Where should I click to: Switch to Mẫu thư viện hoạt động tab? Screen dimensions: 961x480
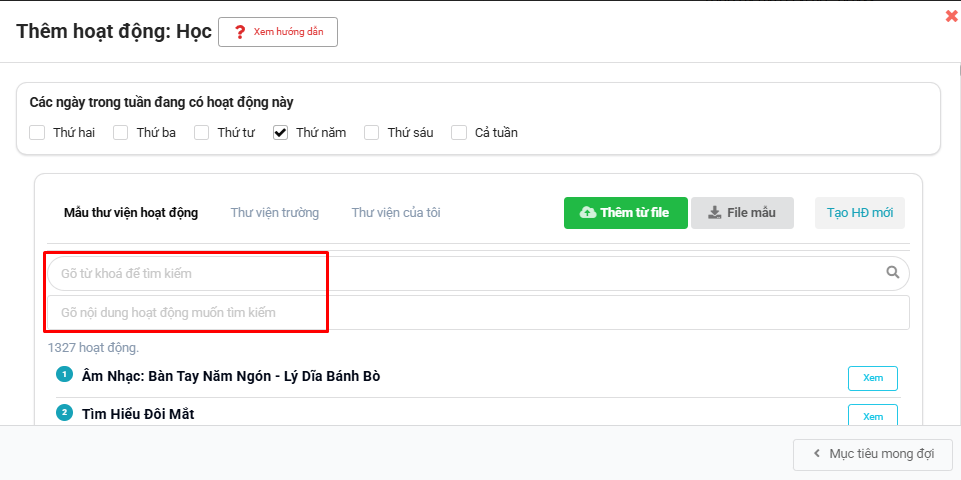(x=131, y=213)
